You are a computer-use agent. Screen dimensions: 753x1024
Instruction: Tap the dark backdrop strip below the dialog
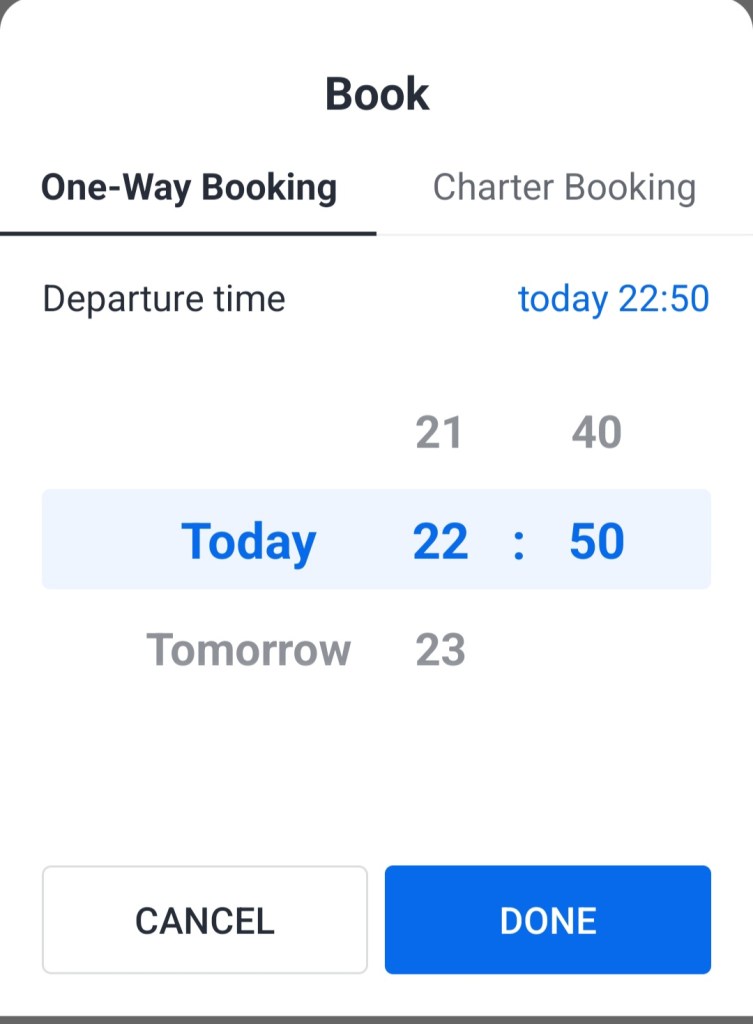376,1019
